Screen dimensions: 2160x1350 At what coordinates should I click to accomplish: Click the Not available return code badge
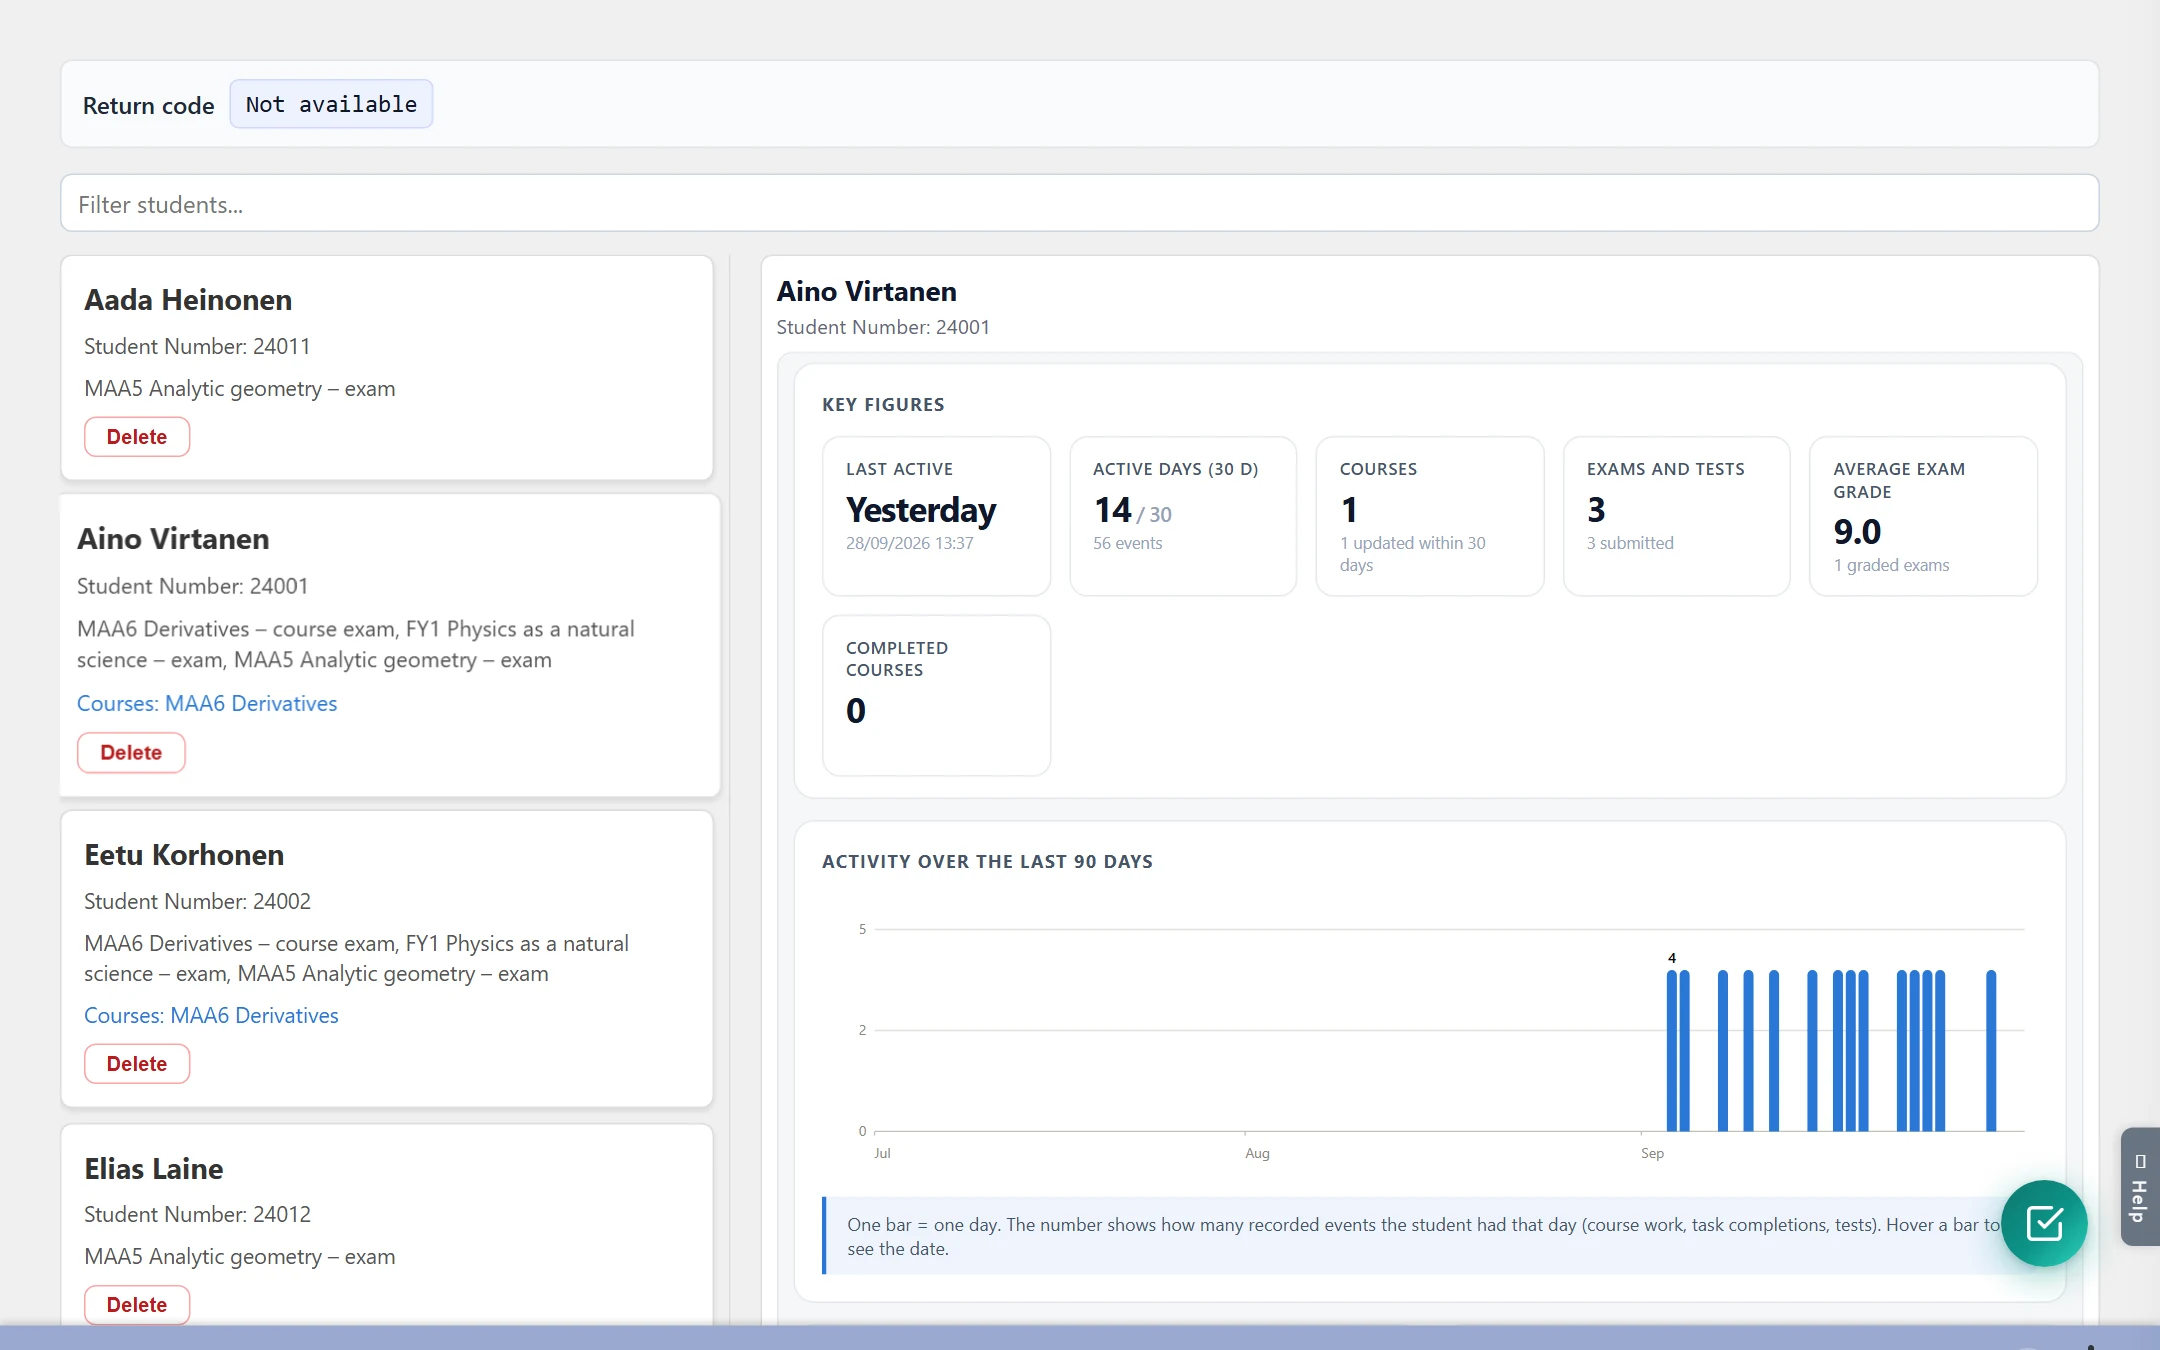331,104
